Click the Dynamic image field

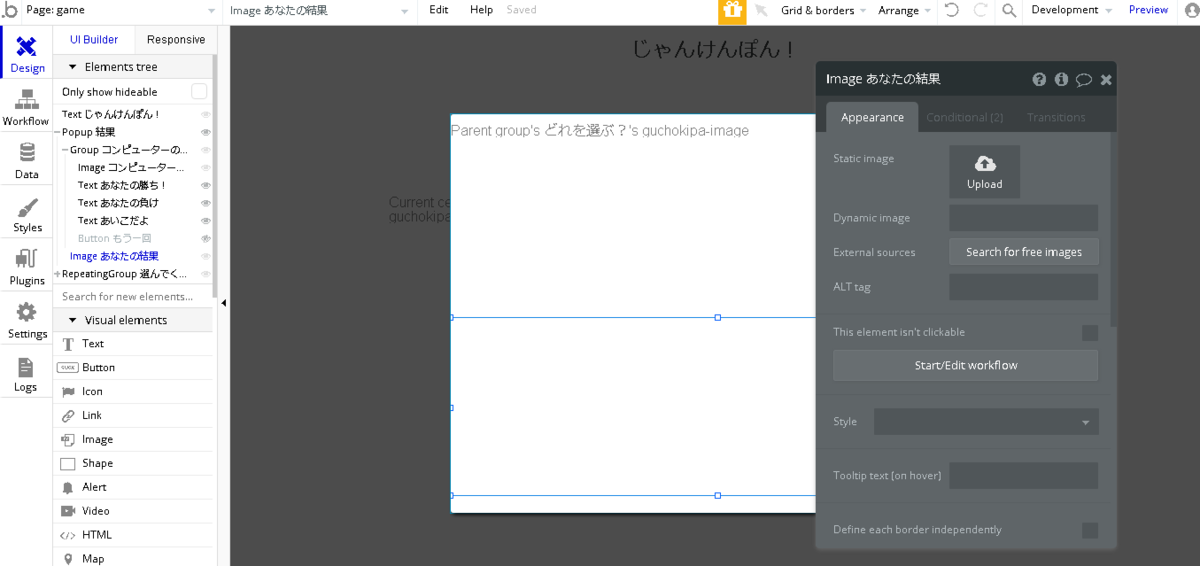tap(1023, 218)
